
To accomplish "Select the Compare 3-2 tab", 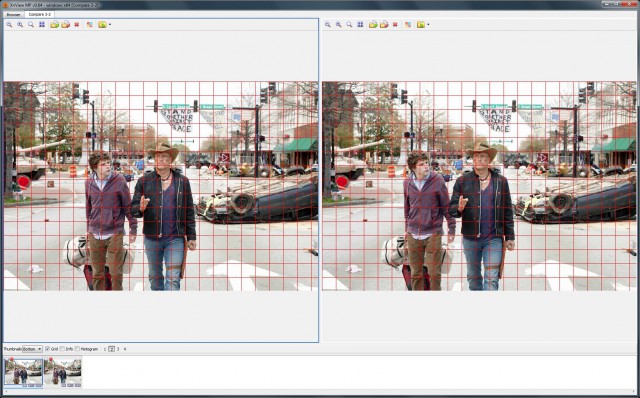I will point(40,14).
